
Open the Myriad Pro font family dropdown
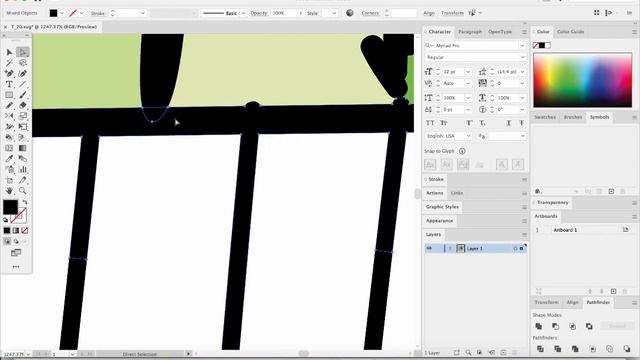pyautogui.click(x=522, y=46)
